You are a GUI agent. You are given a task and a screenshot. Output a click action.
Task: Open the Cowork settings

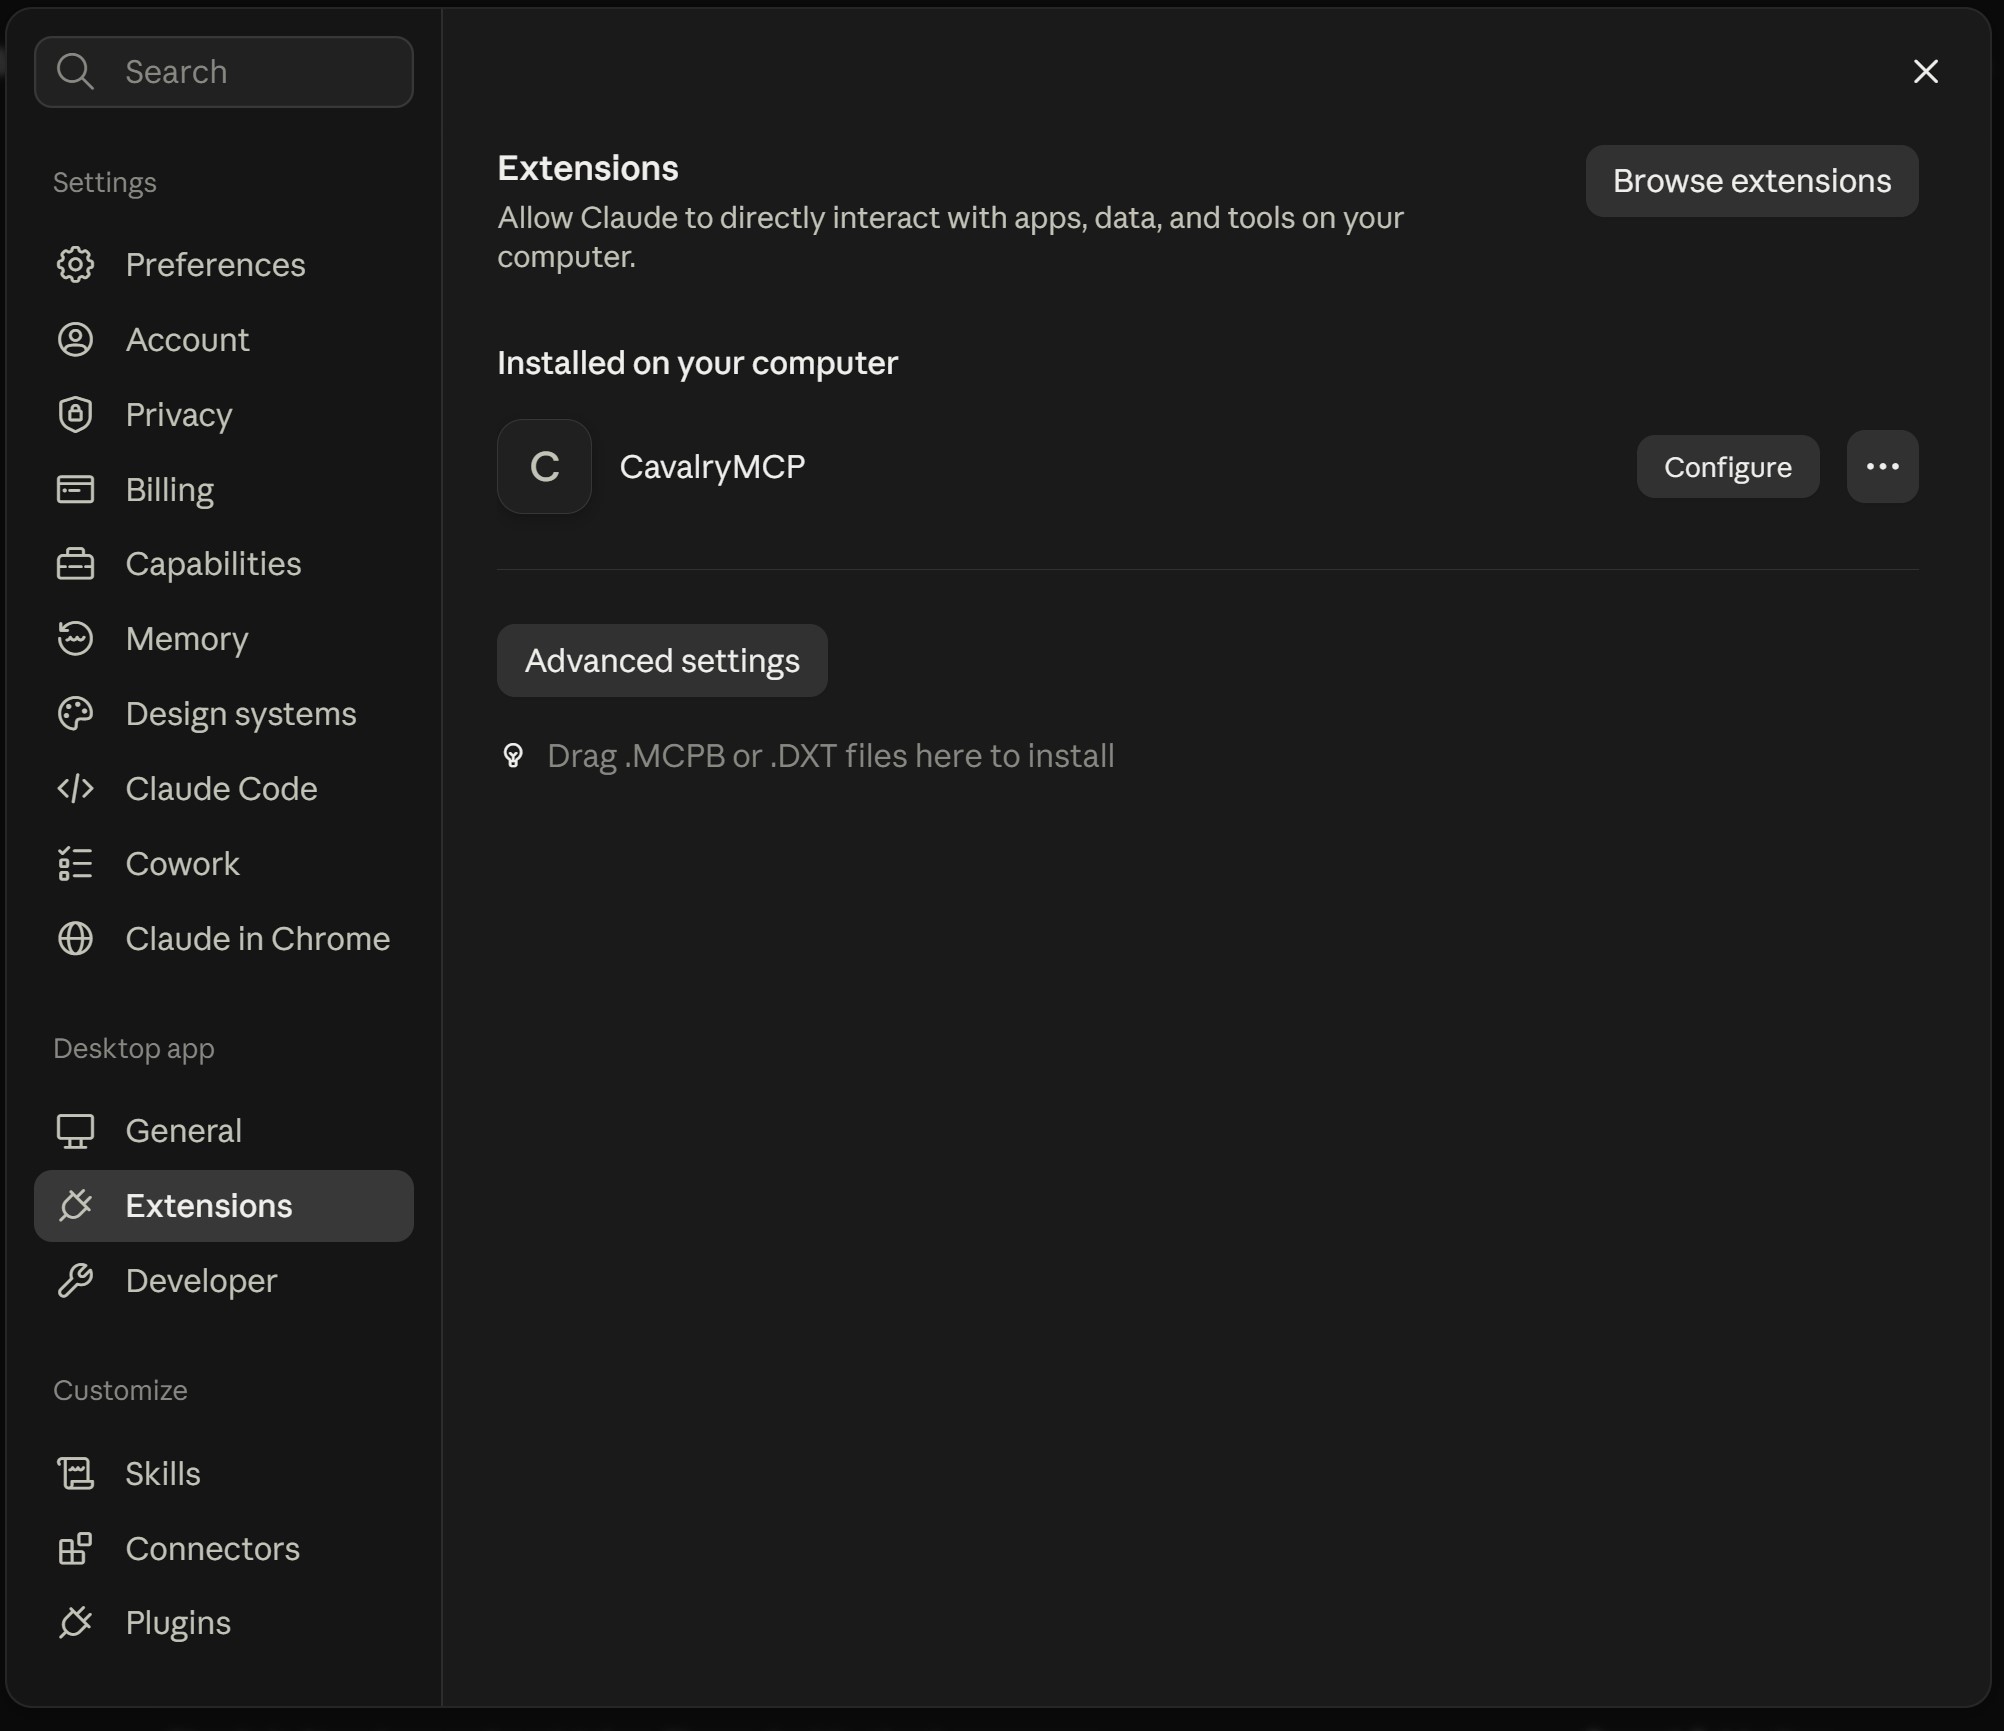pos(224,864)
